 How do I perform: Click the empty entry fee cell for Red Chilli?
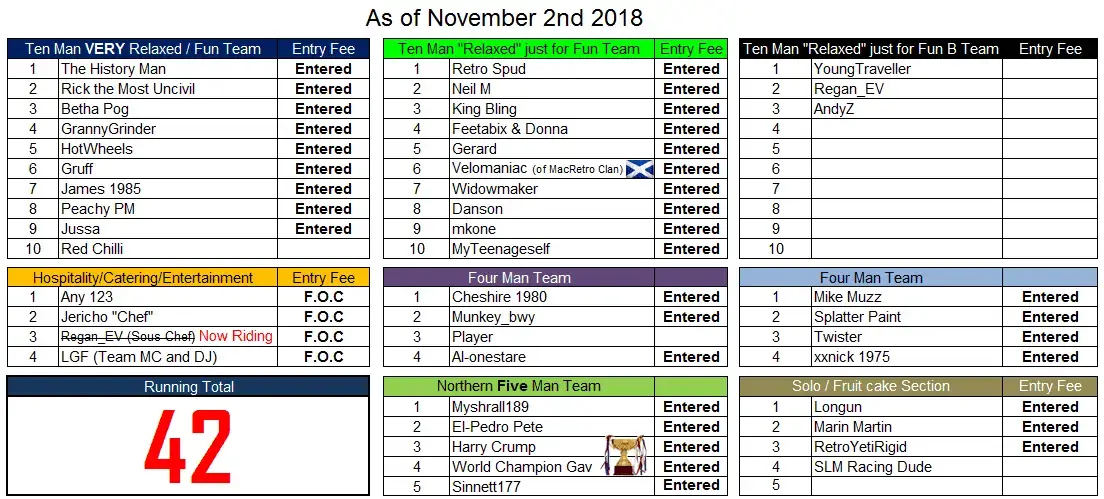[x=323, y=249]
